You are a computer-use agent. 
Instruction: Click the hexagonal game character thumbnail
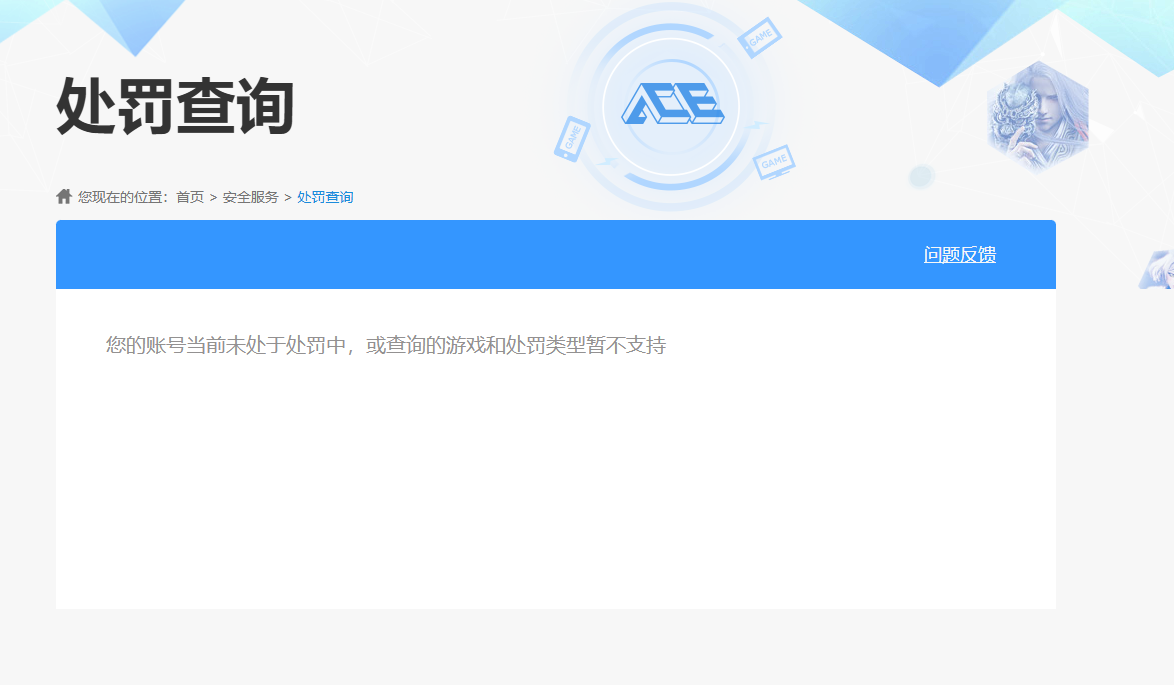tap(1037, 116)
